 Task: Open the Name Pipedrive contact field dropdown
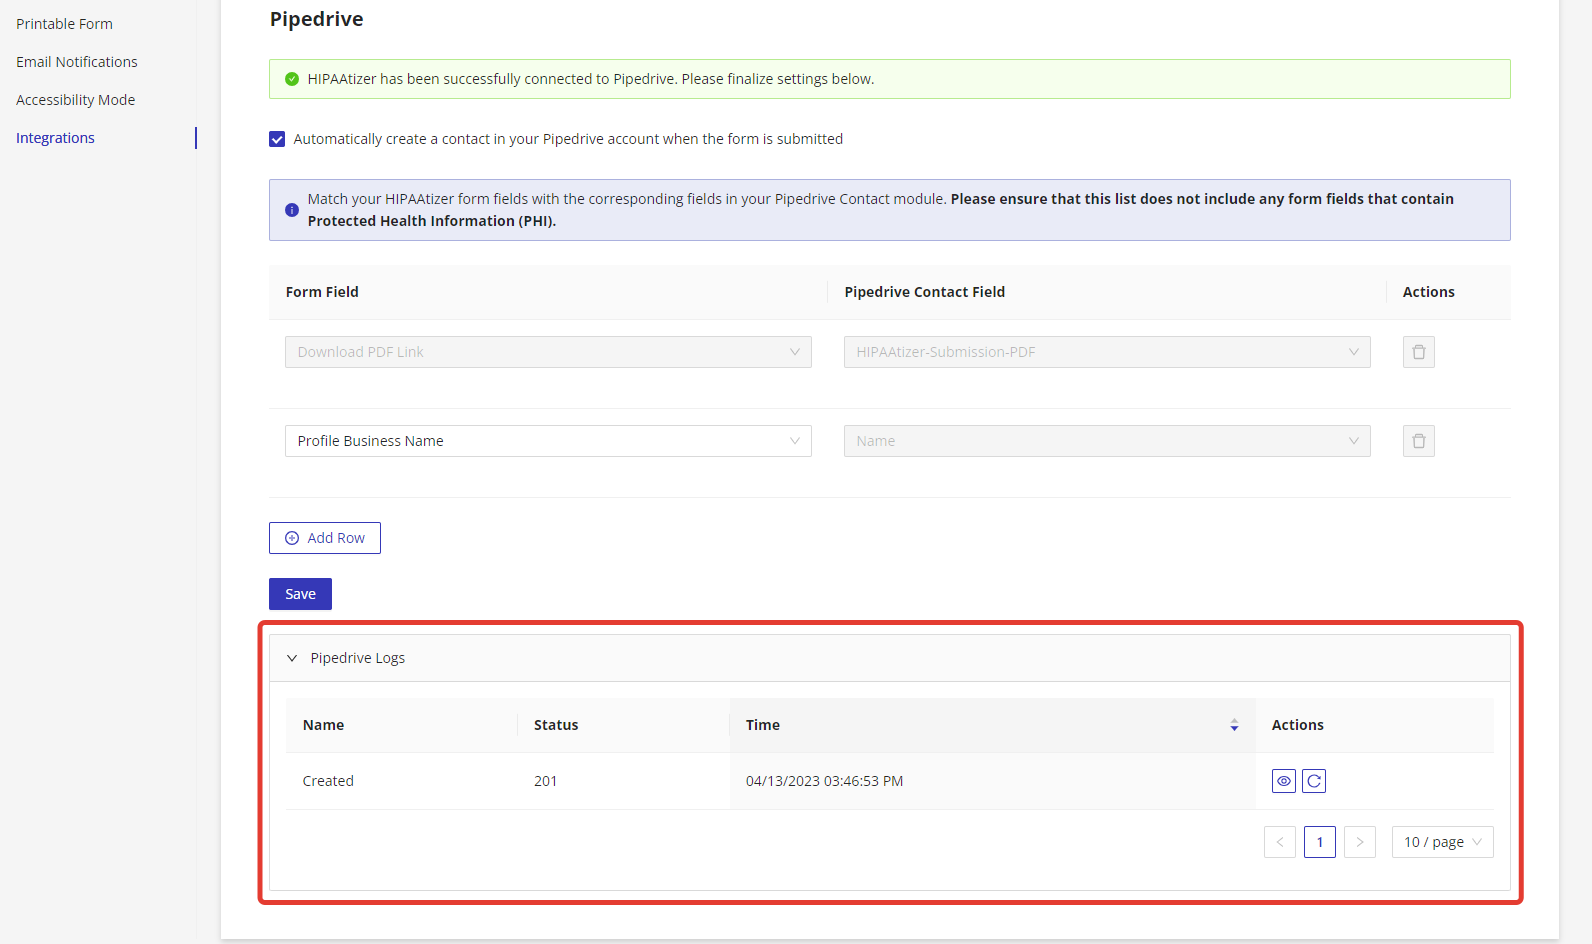coord(1106,441)
